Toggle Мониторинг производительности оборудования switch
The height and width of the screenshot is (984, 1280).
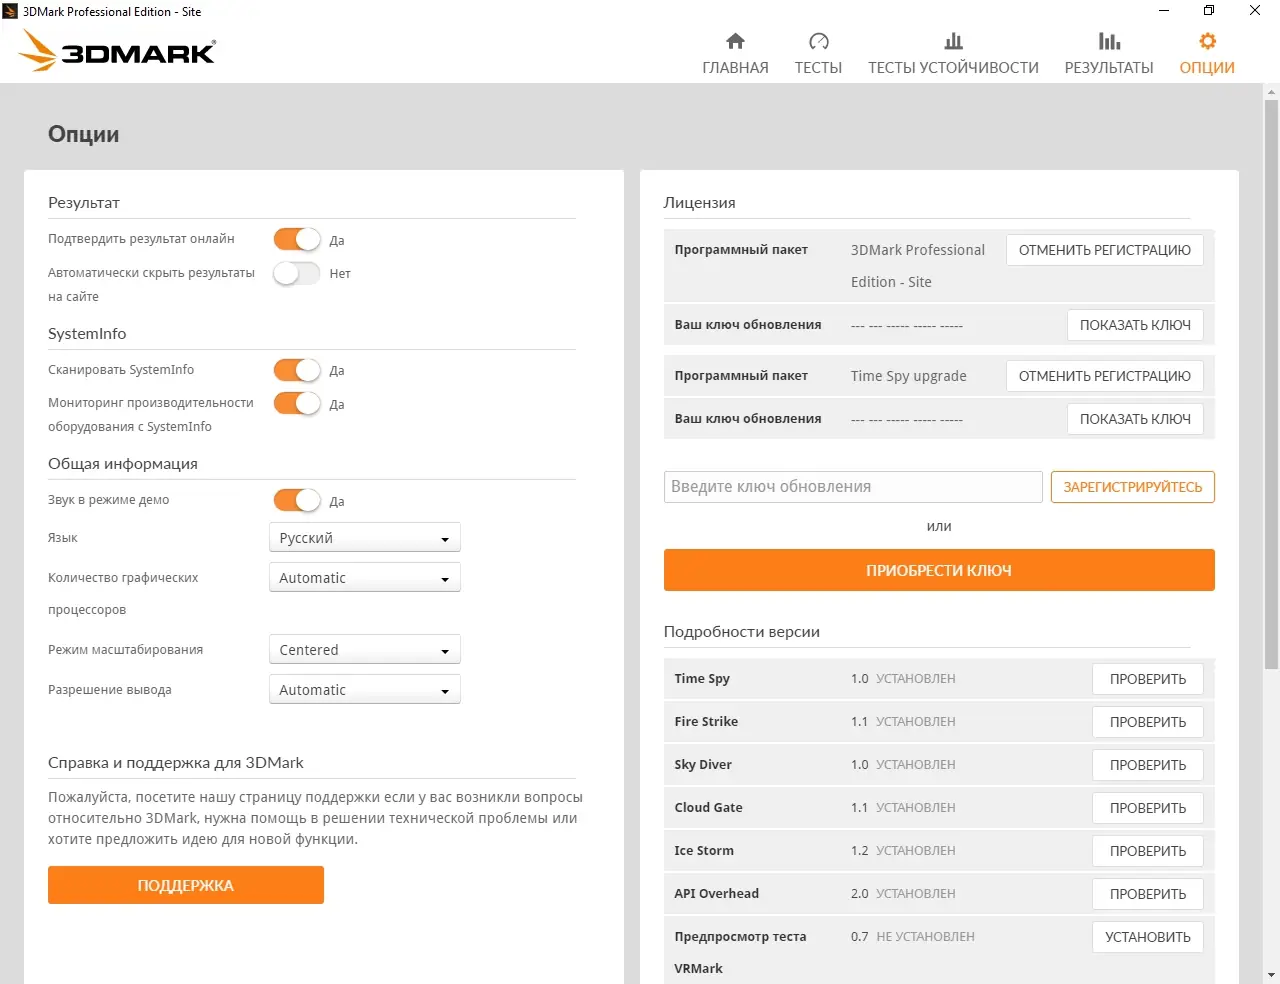(297, 403)
